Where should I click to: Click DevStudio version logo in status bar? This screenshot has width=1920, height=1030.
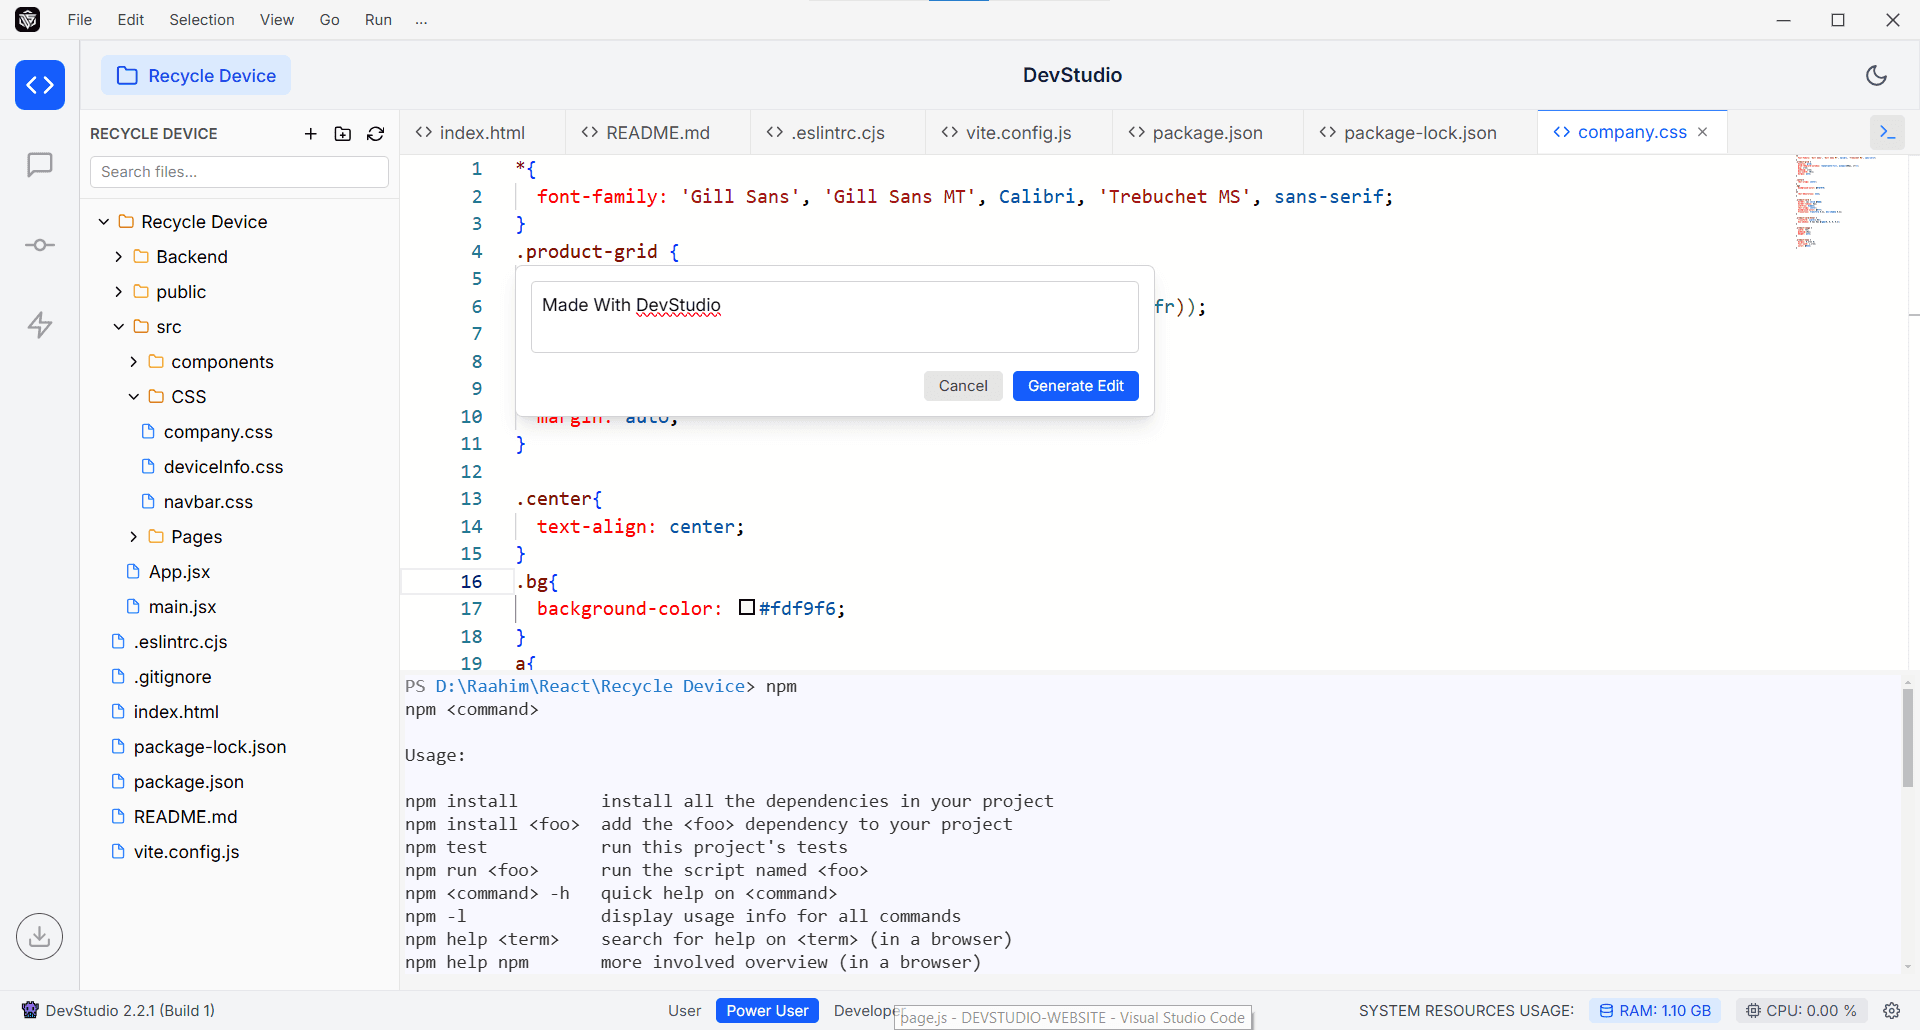[30, 1011]
